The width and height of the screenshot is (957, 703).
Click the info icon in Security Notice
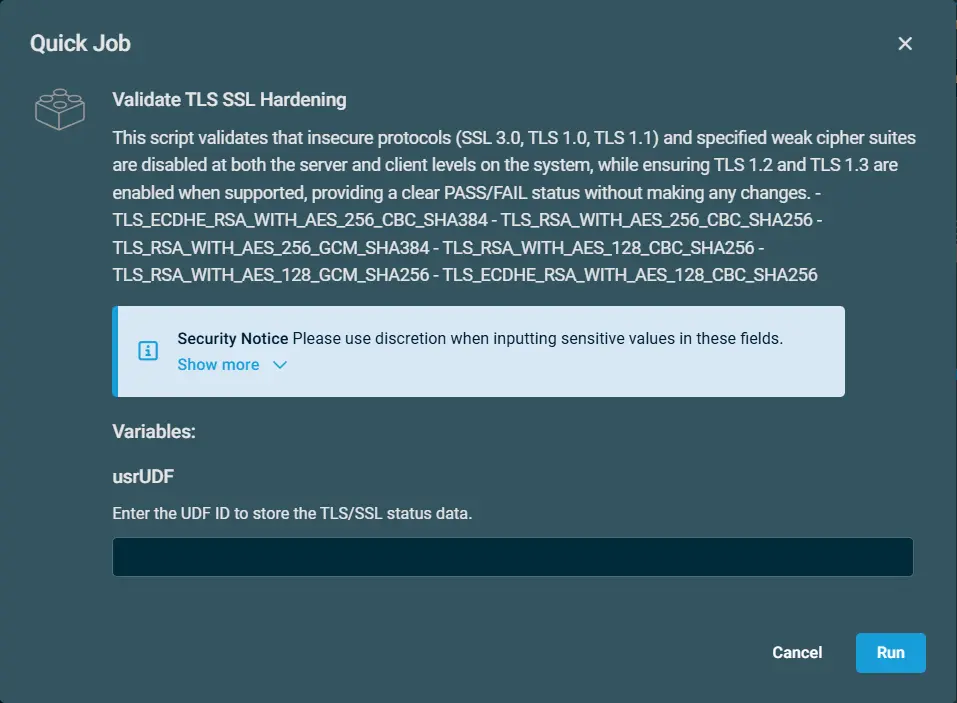click(x=148, y=351)
